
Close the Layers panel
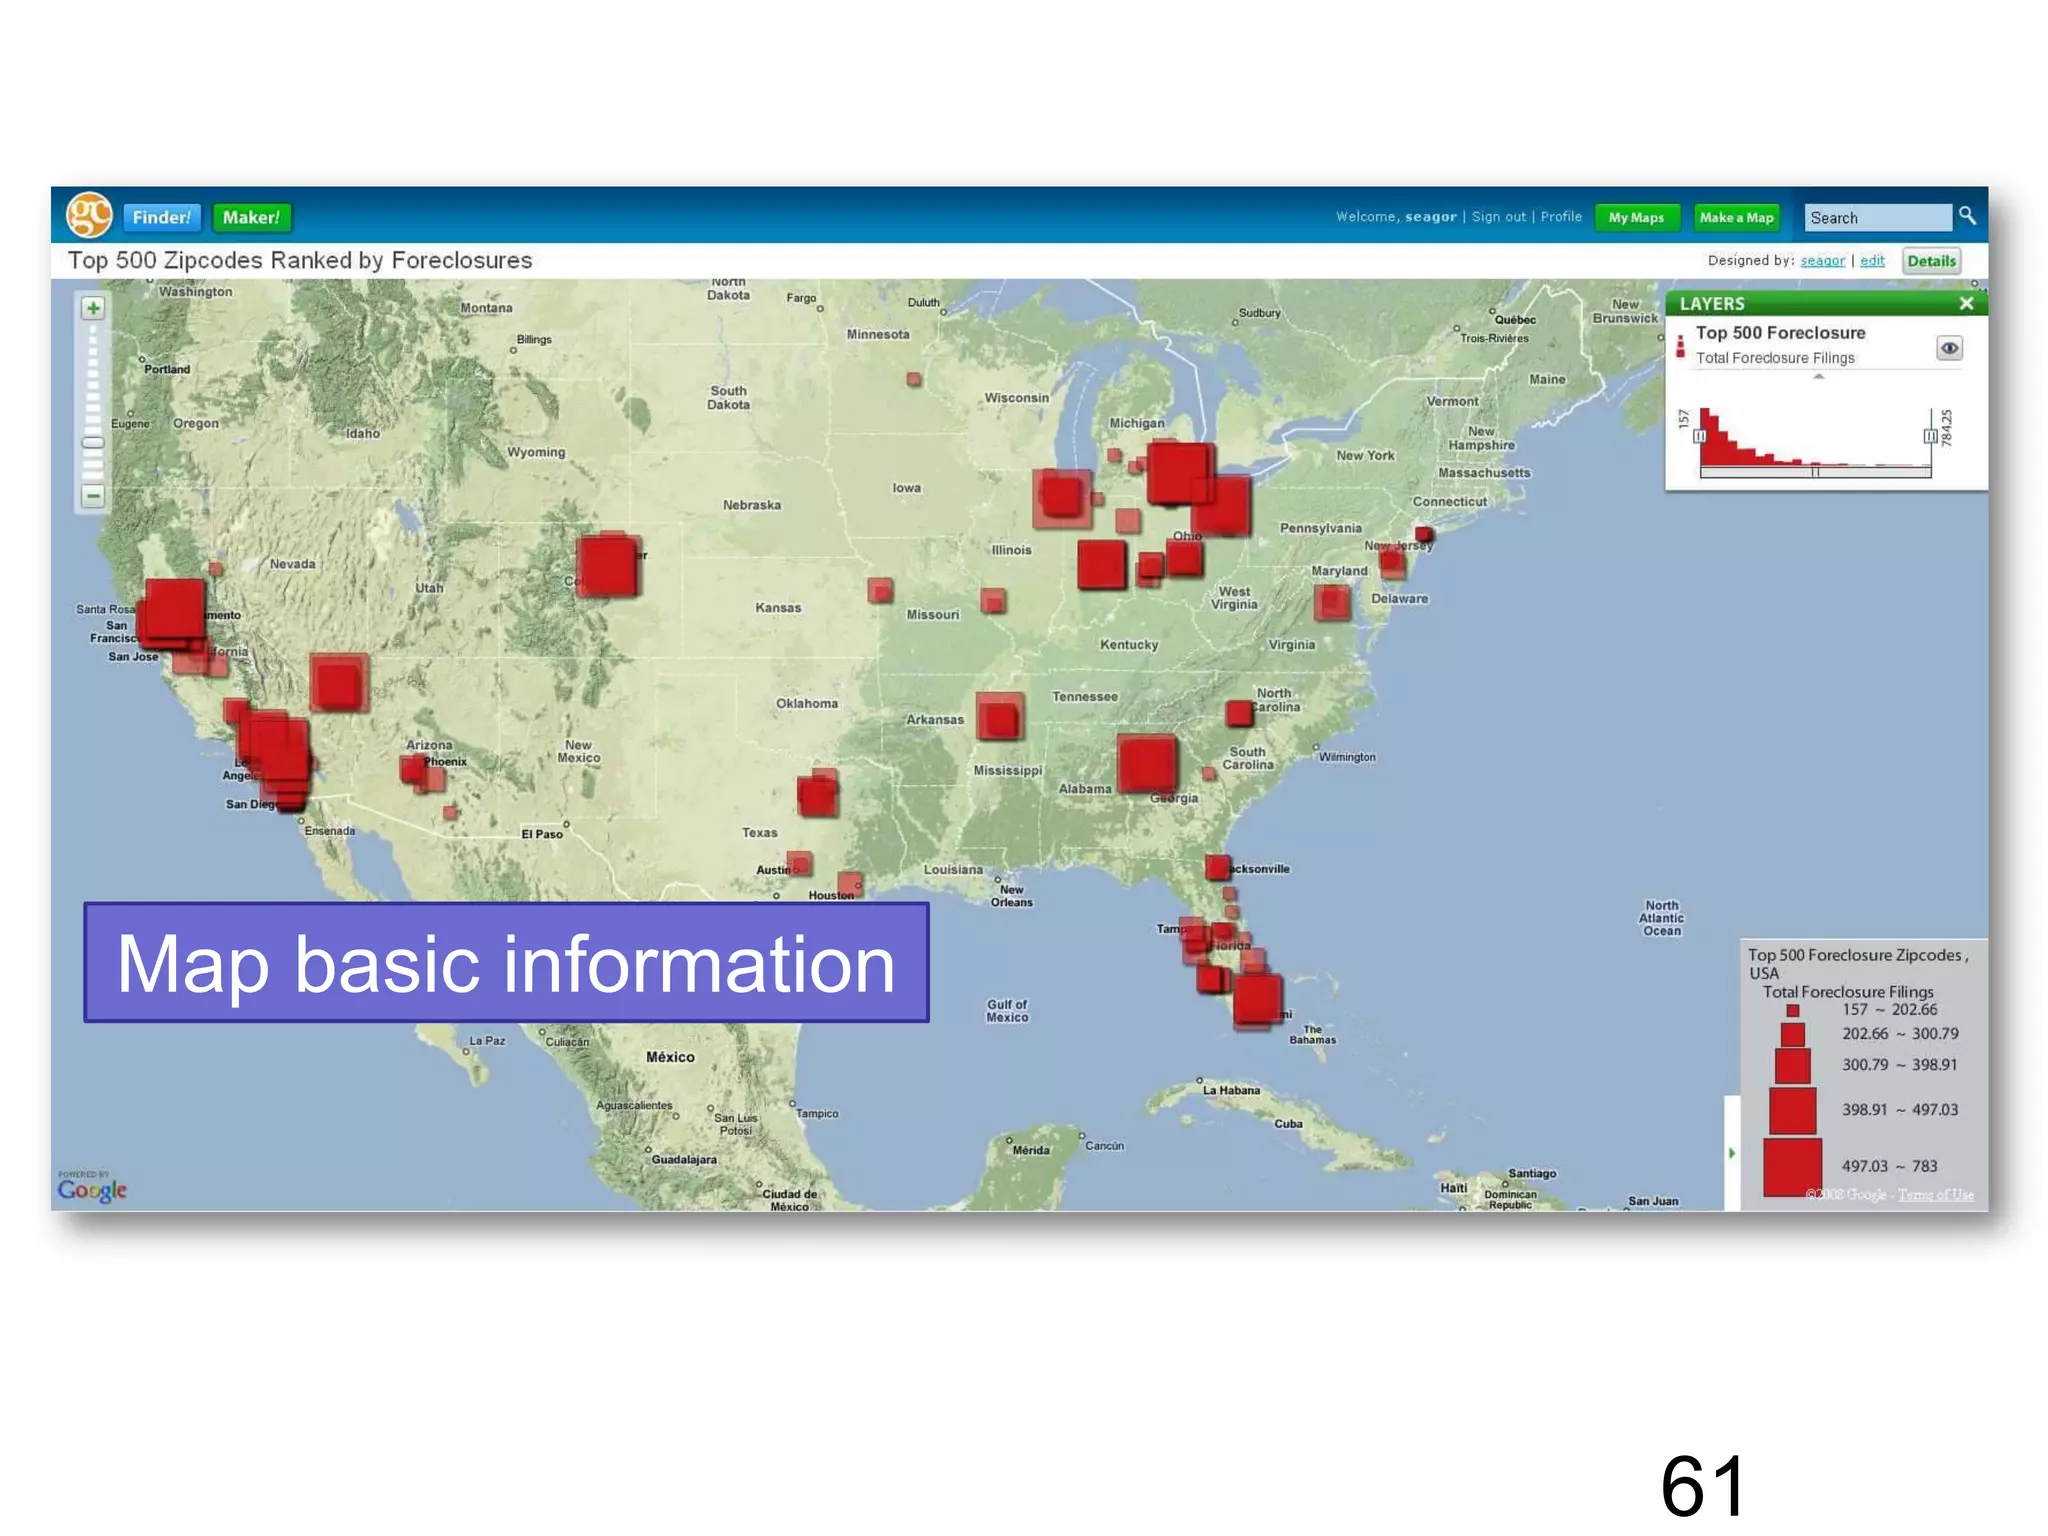1966,303
